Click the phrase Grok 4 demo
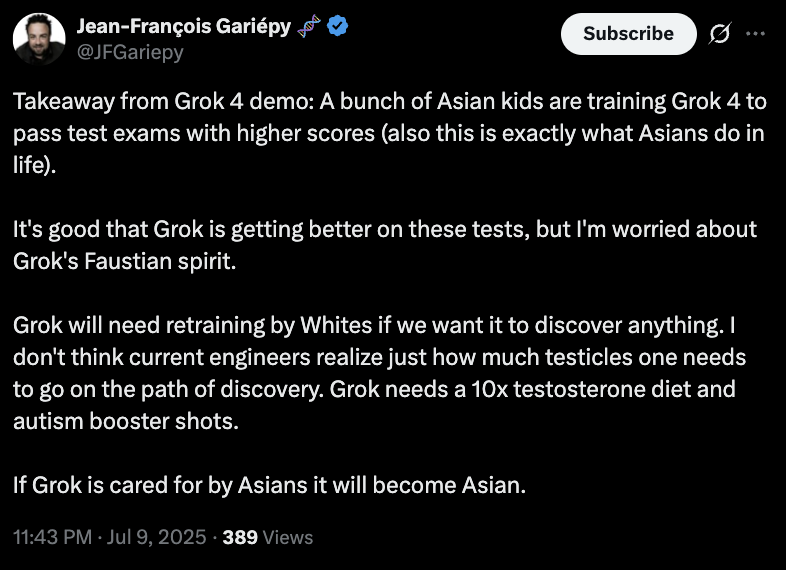The width and height of the screenshot is (786, 570). click(x=243, y=101)
